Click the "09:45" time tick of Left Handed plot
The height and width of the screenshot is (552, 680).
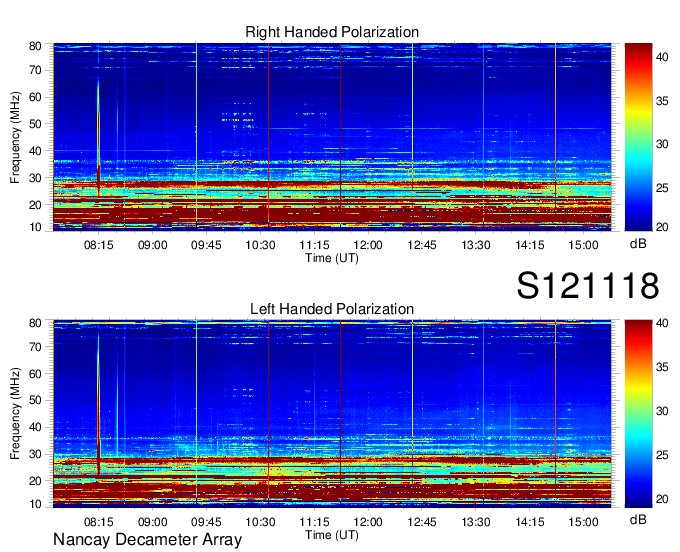point(206,522)
